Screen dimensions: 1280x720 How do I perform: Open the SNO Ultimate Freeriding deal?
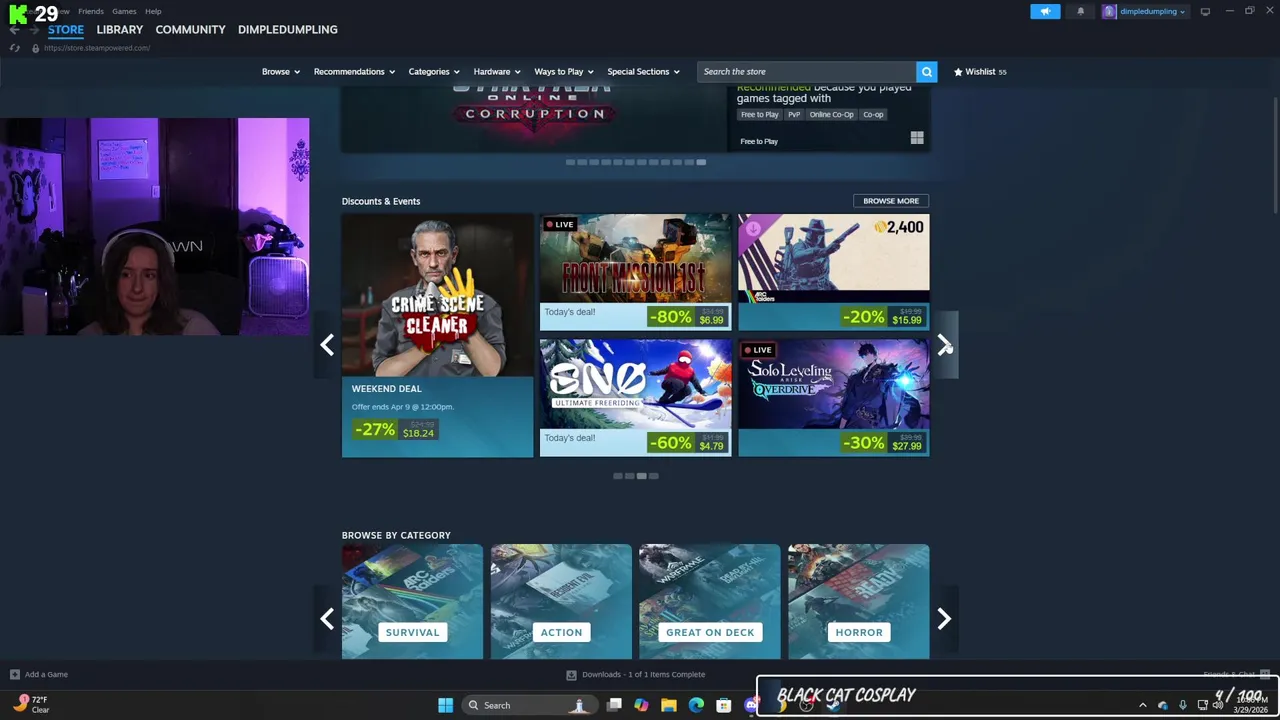(x=635, y=398)
